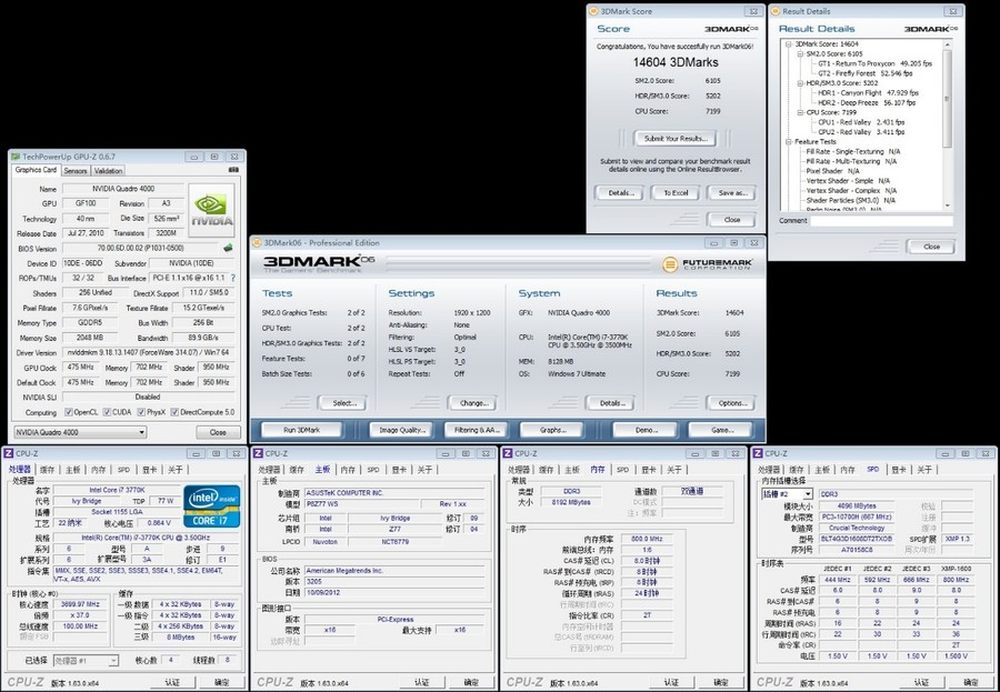The height and width of the screenshot is (692, 1000).
Task: Collapse the CPU Score: 7199 node
Action: (x=800, y=112)
